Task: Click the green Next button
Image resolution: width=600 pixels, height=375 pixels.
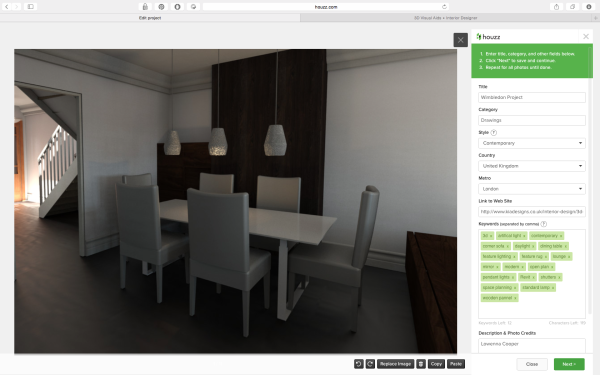Action: (569, 364)
